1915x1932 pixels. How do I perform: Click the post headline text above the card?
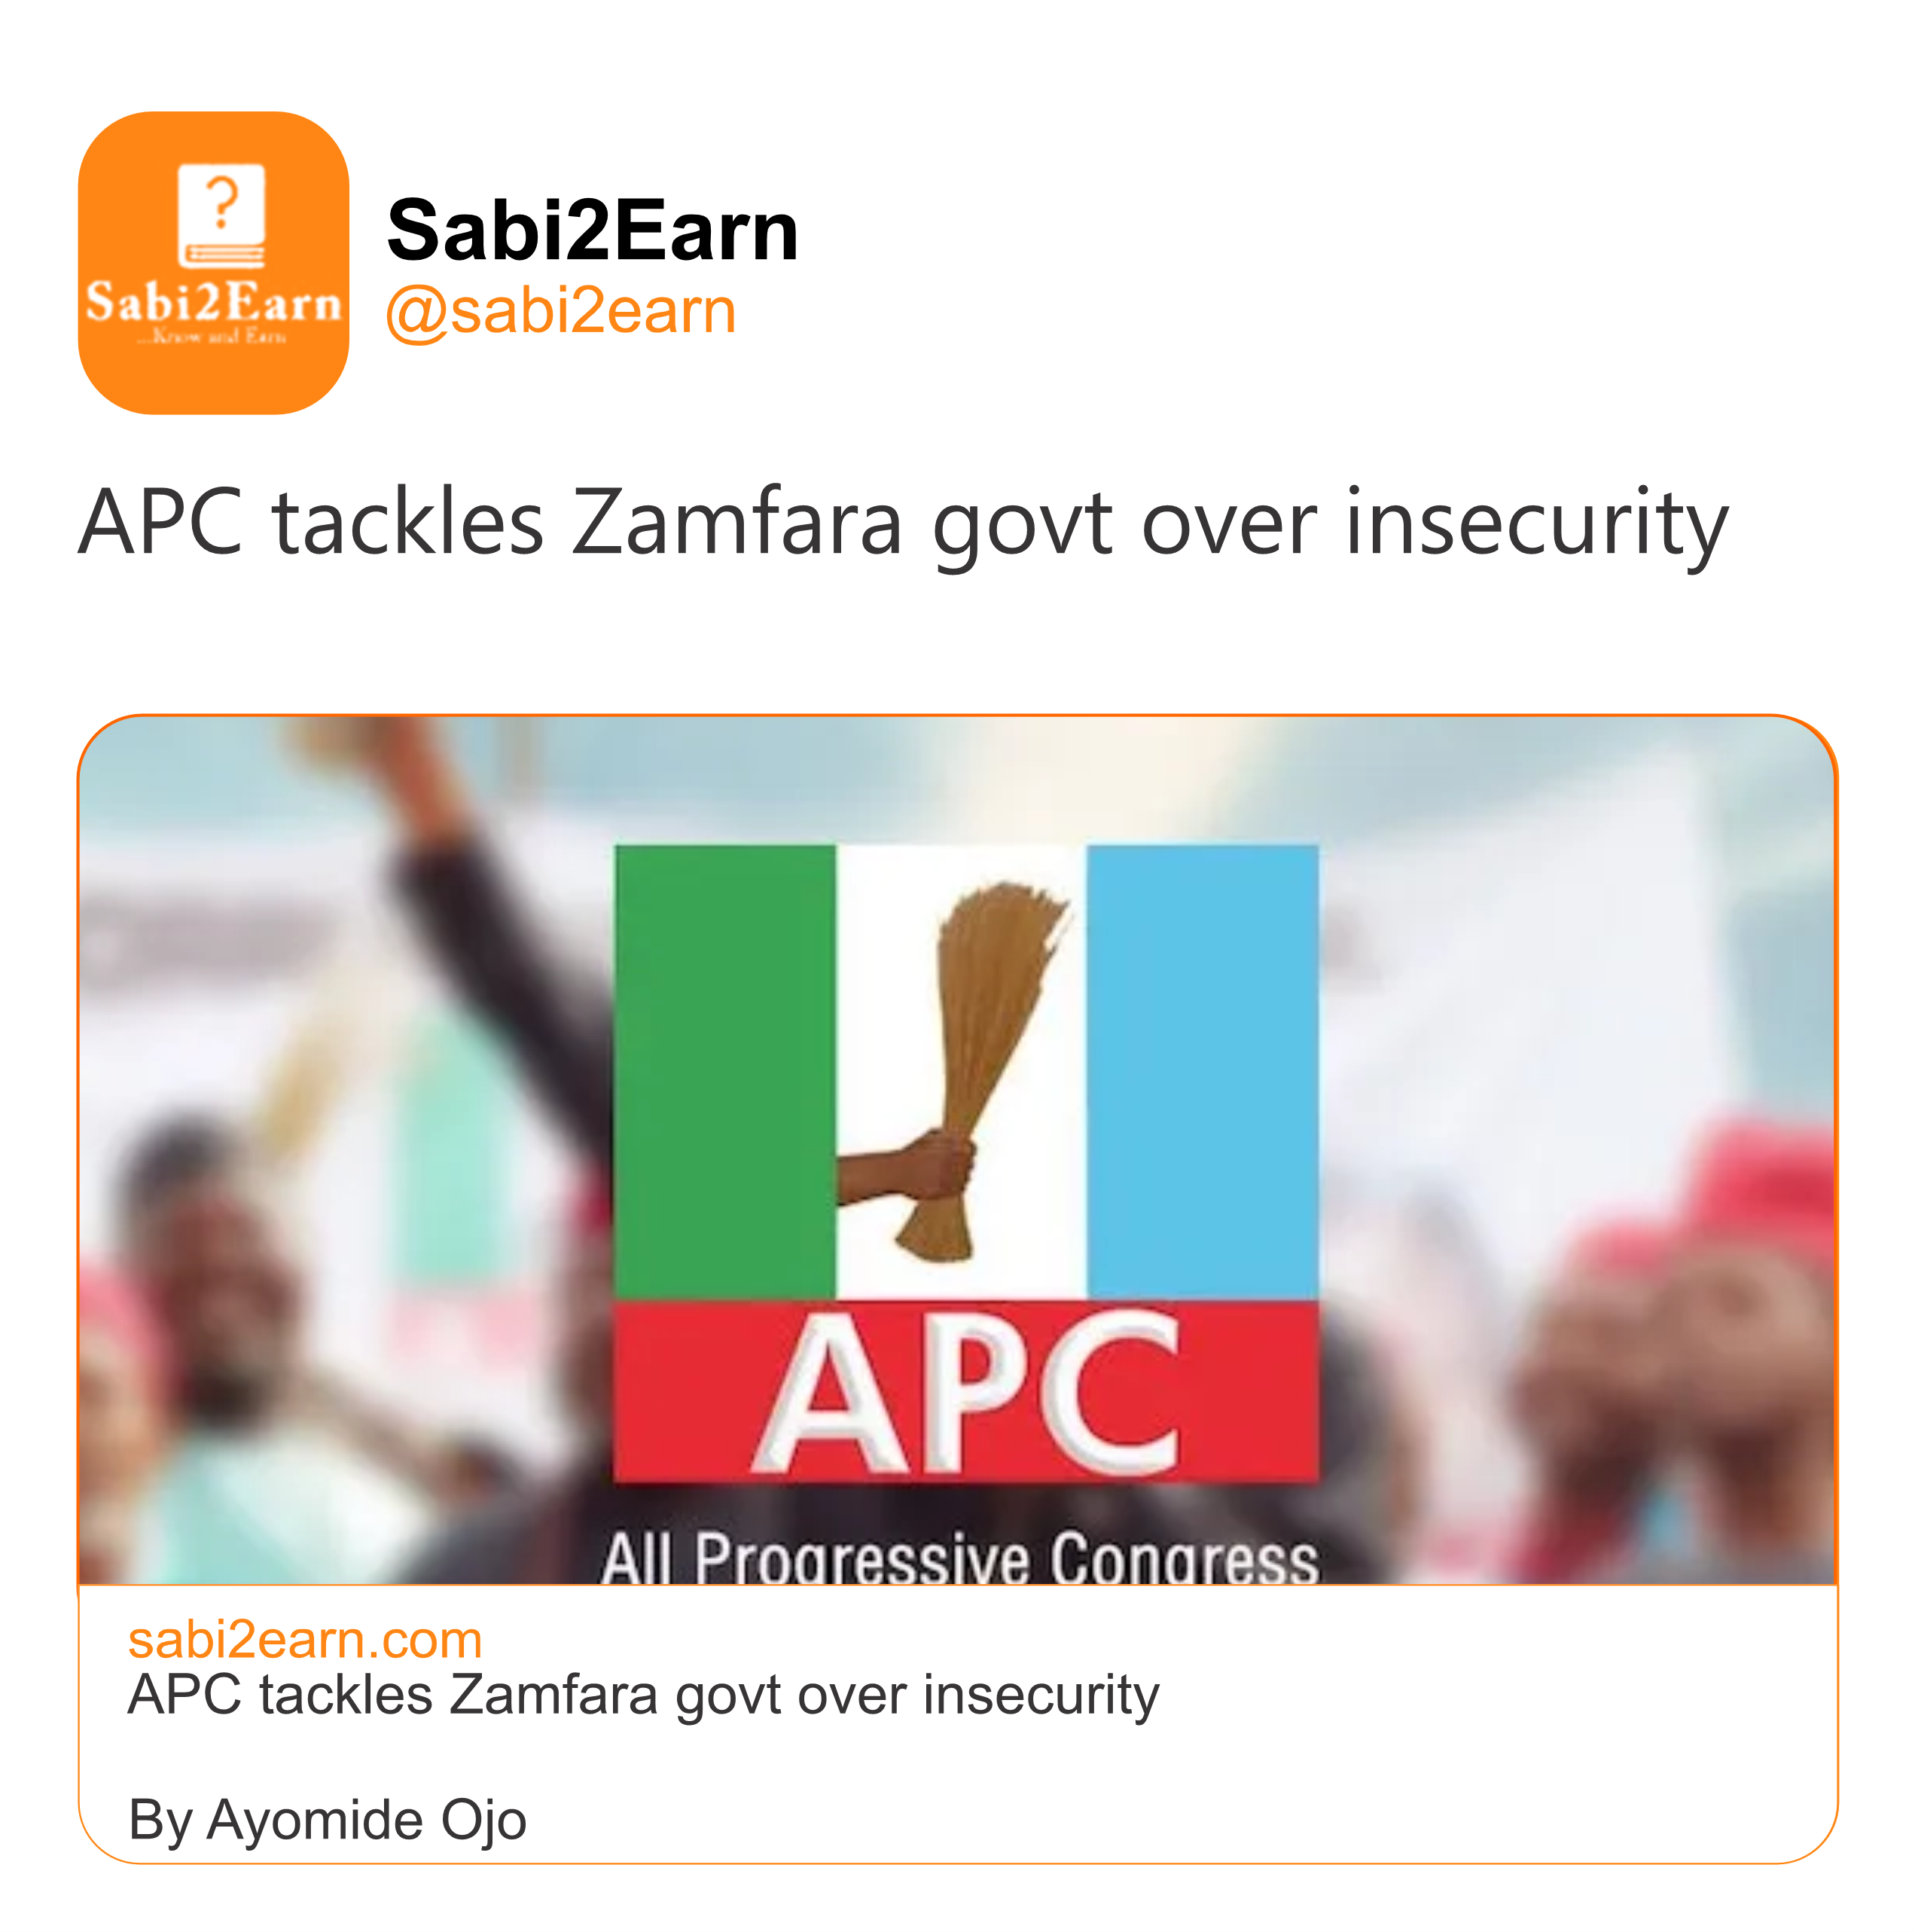pos(902,522)
